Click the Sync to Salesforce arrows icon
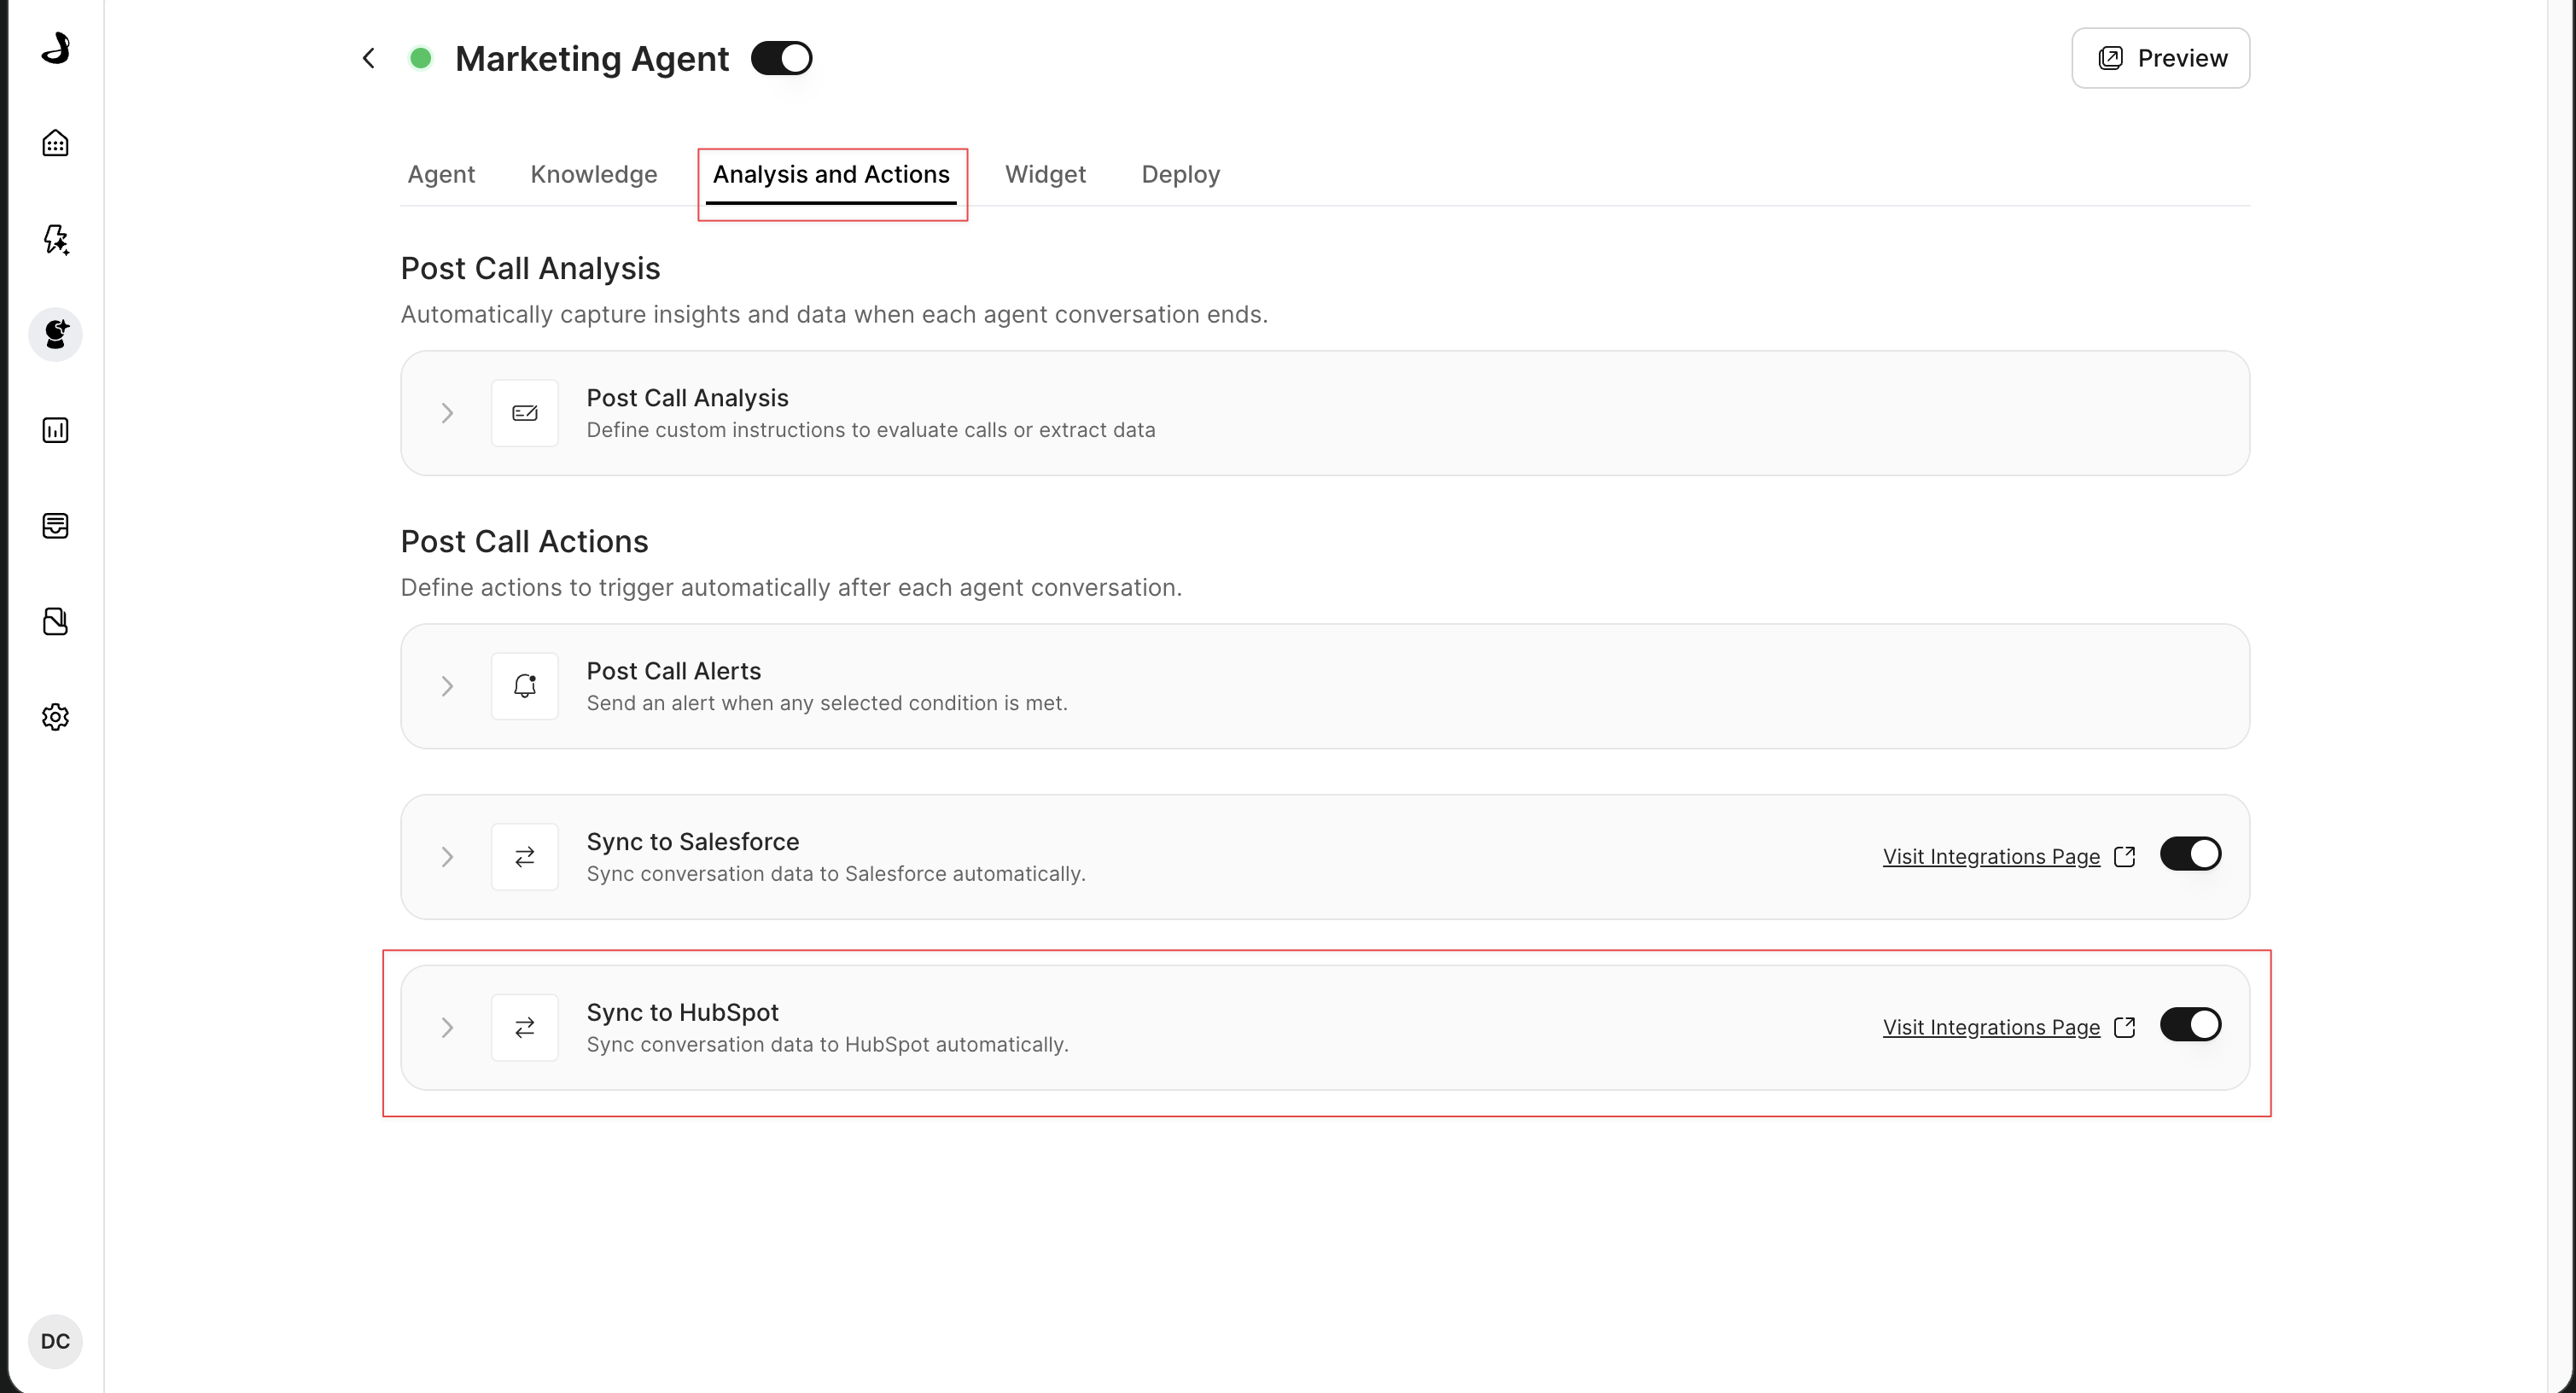 coord(525,857)
